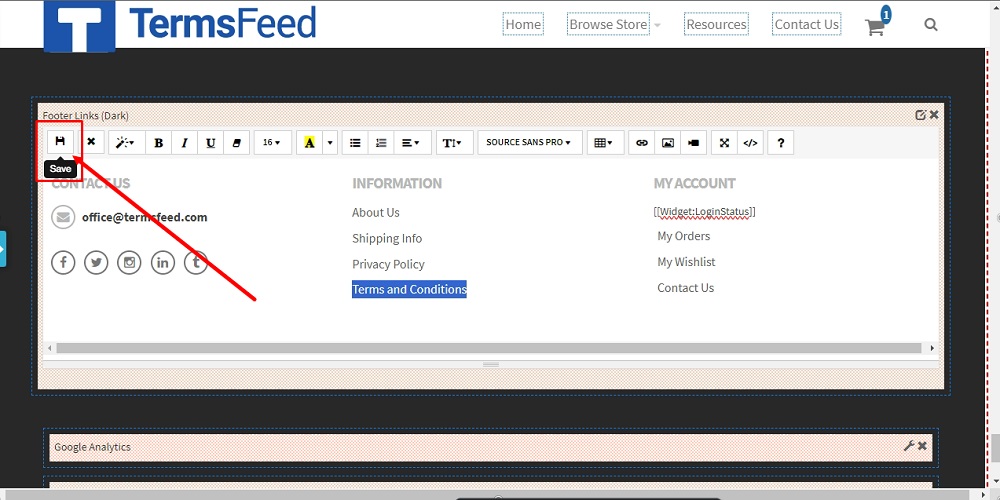The width and height of the screenshot is (1000, 500).
Task: Remove font style with eraser icon
Action: pyautogui.click(x=237, y=142)
